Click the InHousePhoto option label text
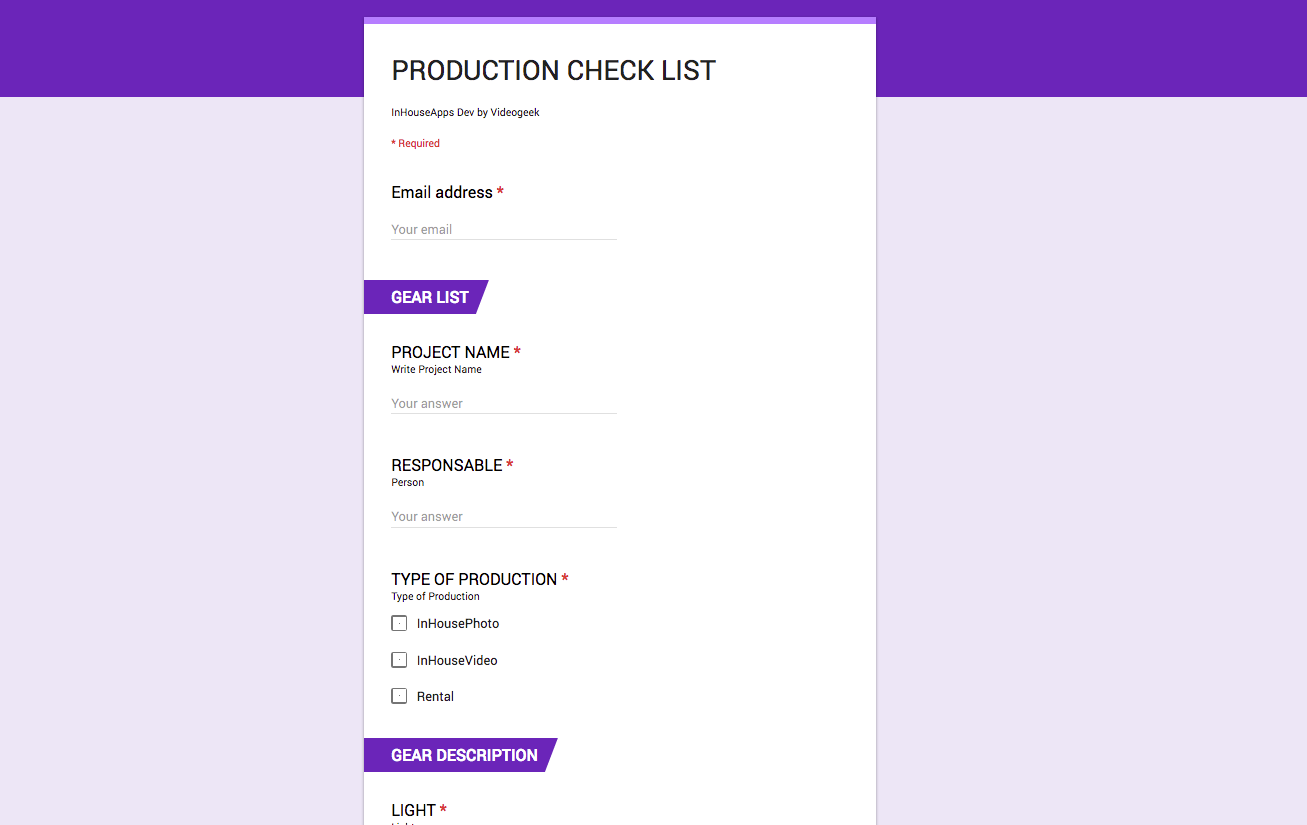 point(458,623)
